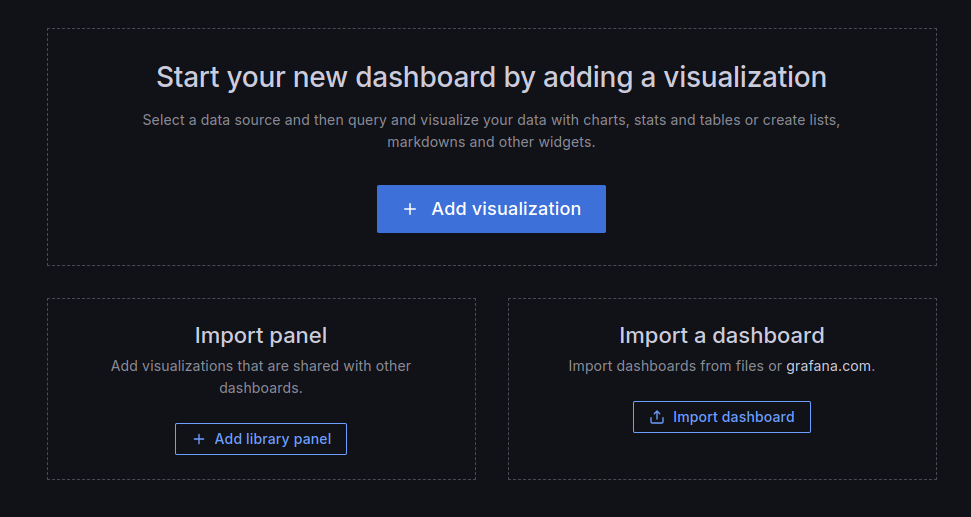Viewport: 971px width, 517px height.
Task: Click the 'Import panel' heading
Action: 261,335
